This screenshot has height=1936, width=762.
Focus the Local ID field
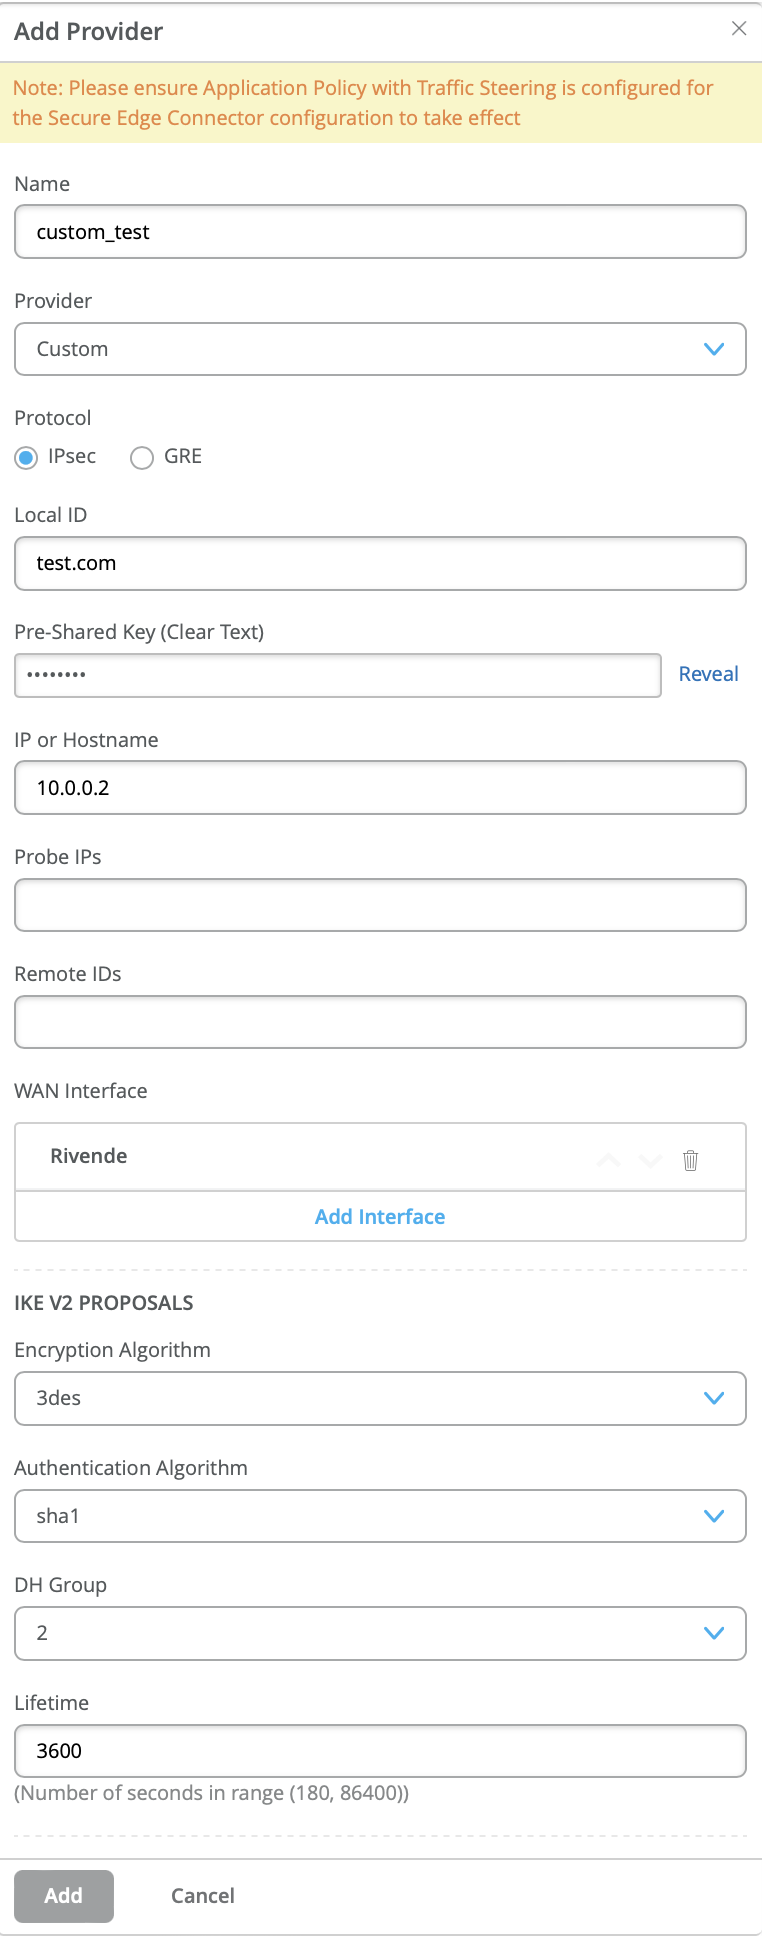click(x=380, y=563)
